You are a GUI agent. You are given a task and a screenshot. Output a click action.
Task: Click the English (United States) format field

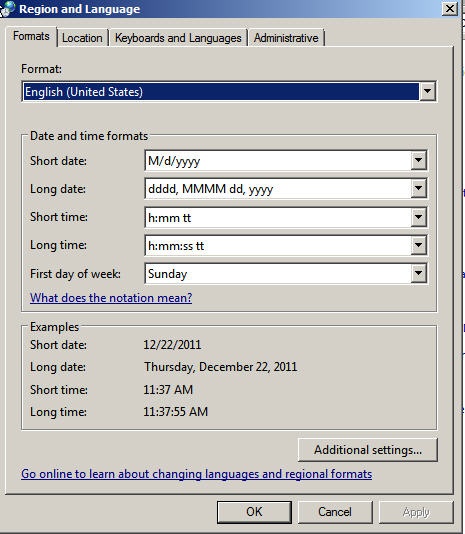221,92
